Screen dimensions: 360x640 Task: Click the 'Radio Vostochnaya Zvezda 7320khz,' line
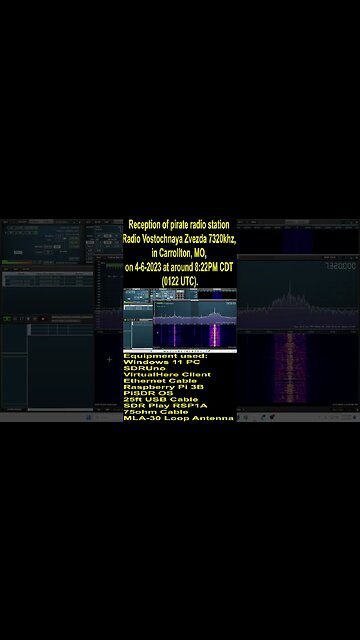pos(180,239)
